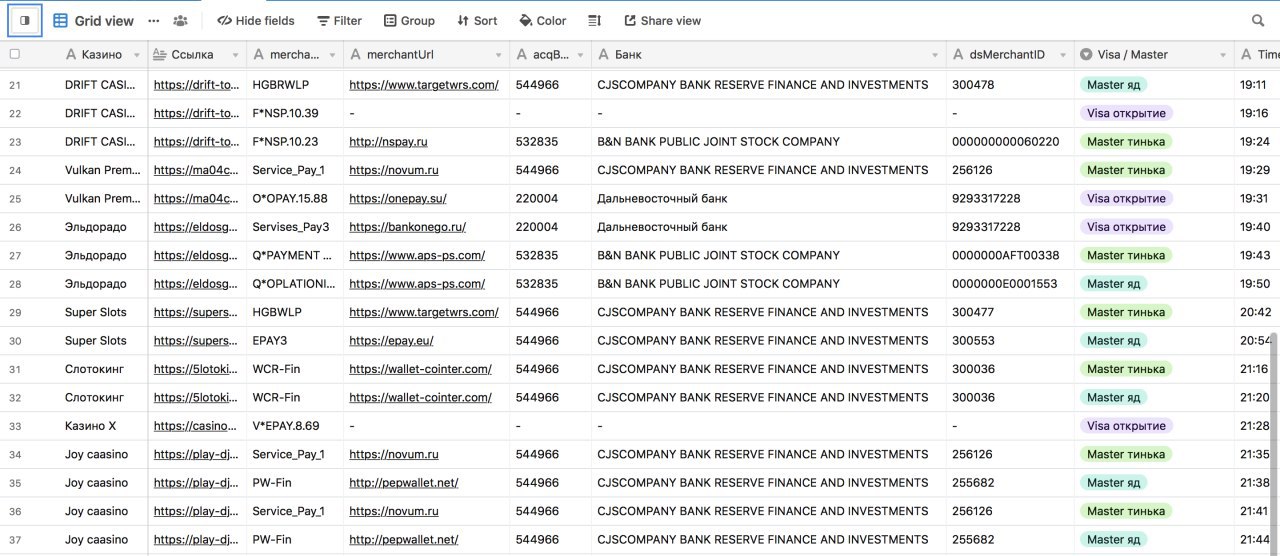
Task: Open the Grid view switcher
Action: [x=93, y=20]
